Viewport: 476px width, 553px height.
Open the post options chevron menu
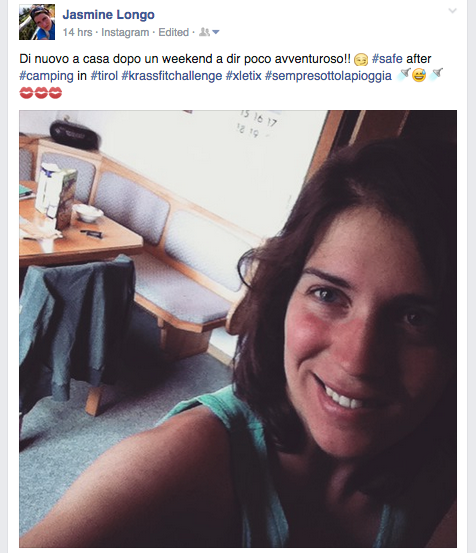point(452,11)
